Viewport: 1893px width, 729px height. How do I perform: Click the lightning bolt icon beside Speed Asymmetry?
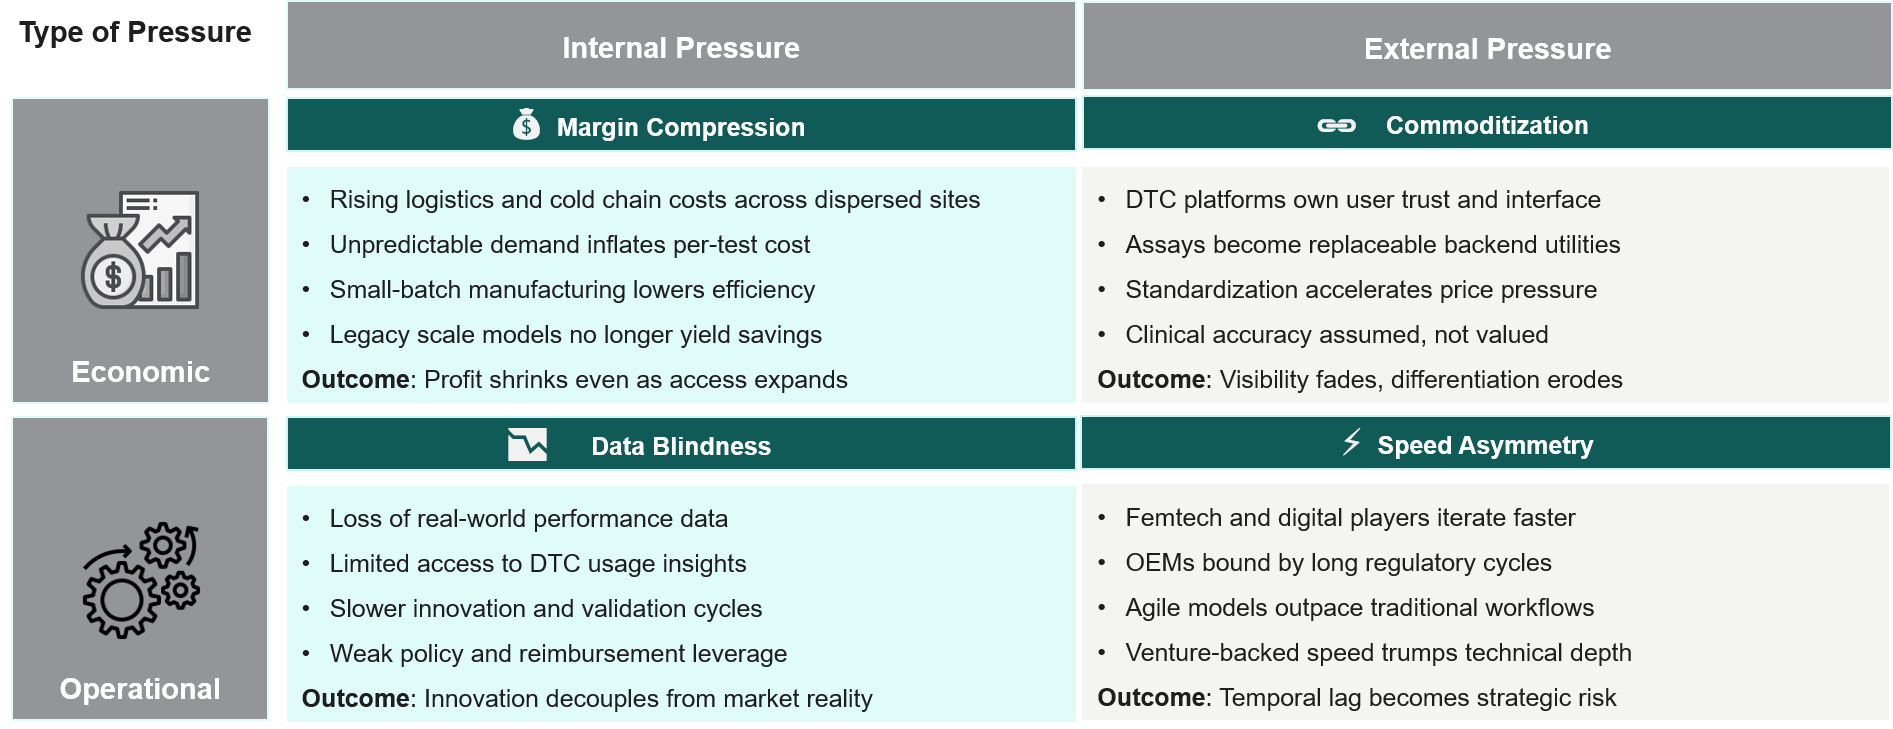[1351, 442]
